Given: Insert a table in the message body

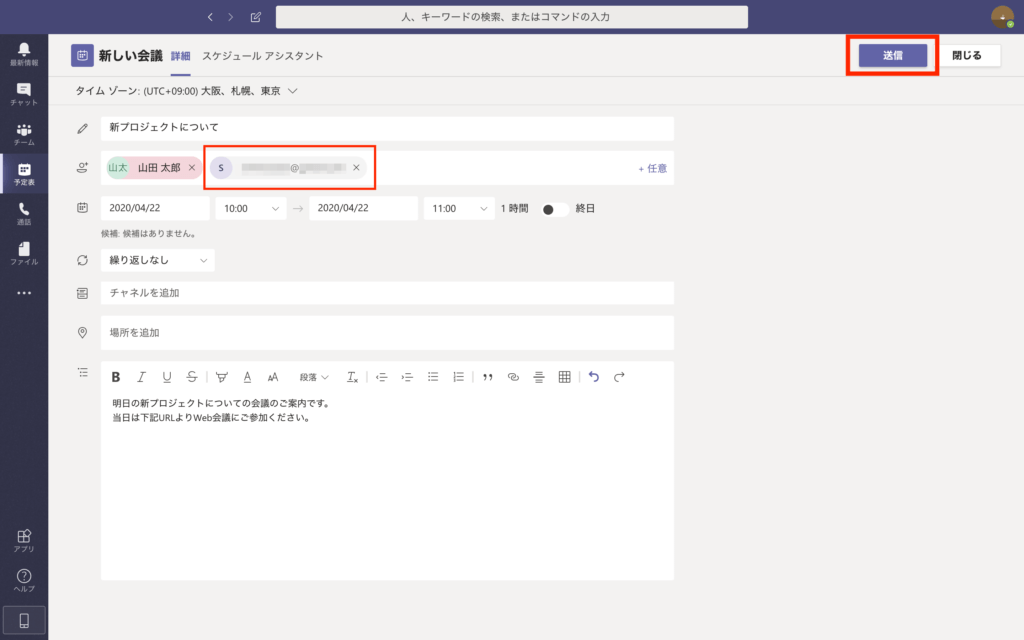Looking at the screenshot, I should click(564, 377).
